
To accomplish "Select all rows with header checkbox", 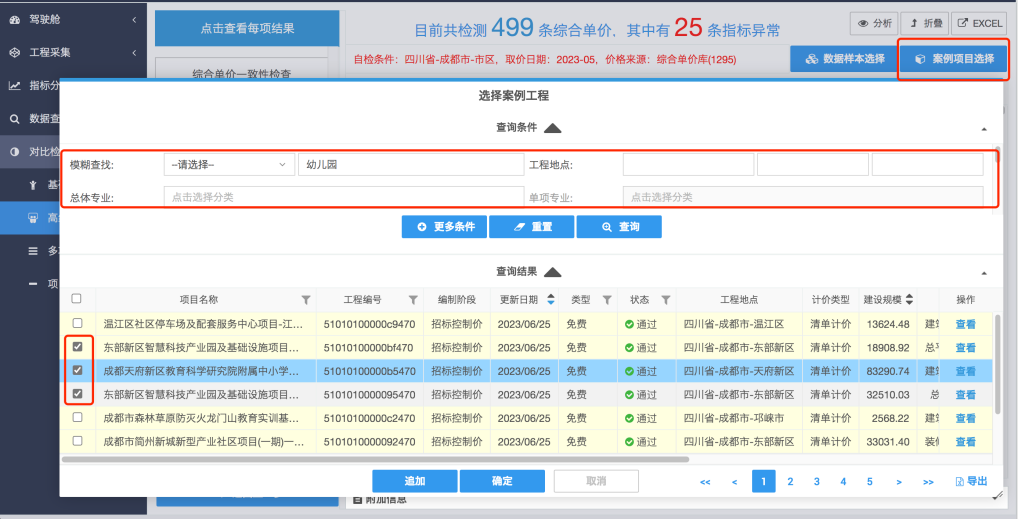I will pos(77,299).
